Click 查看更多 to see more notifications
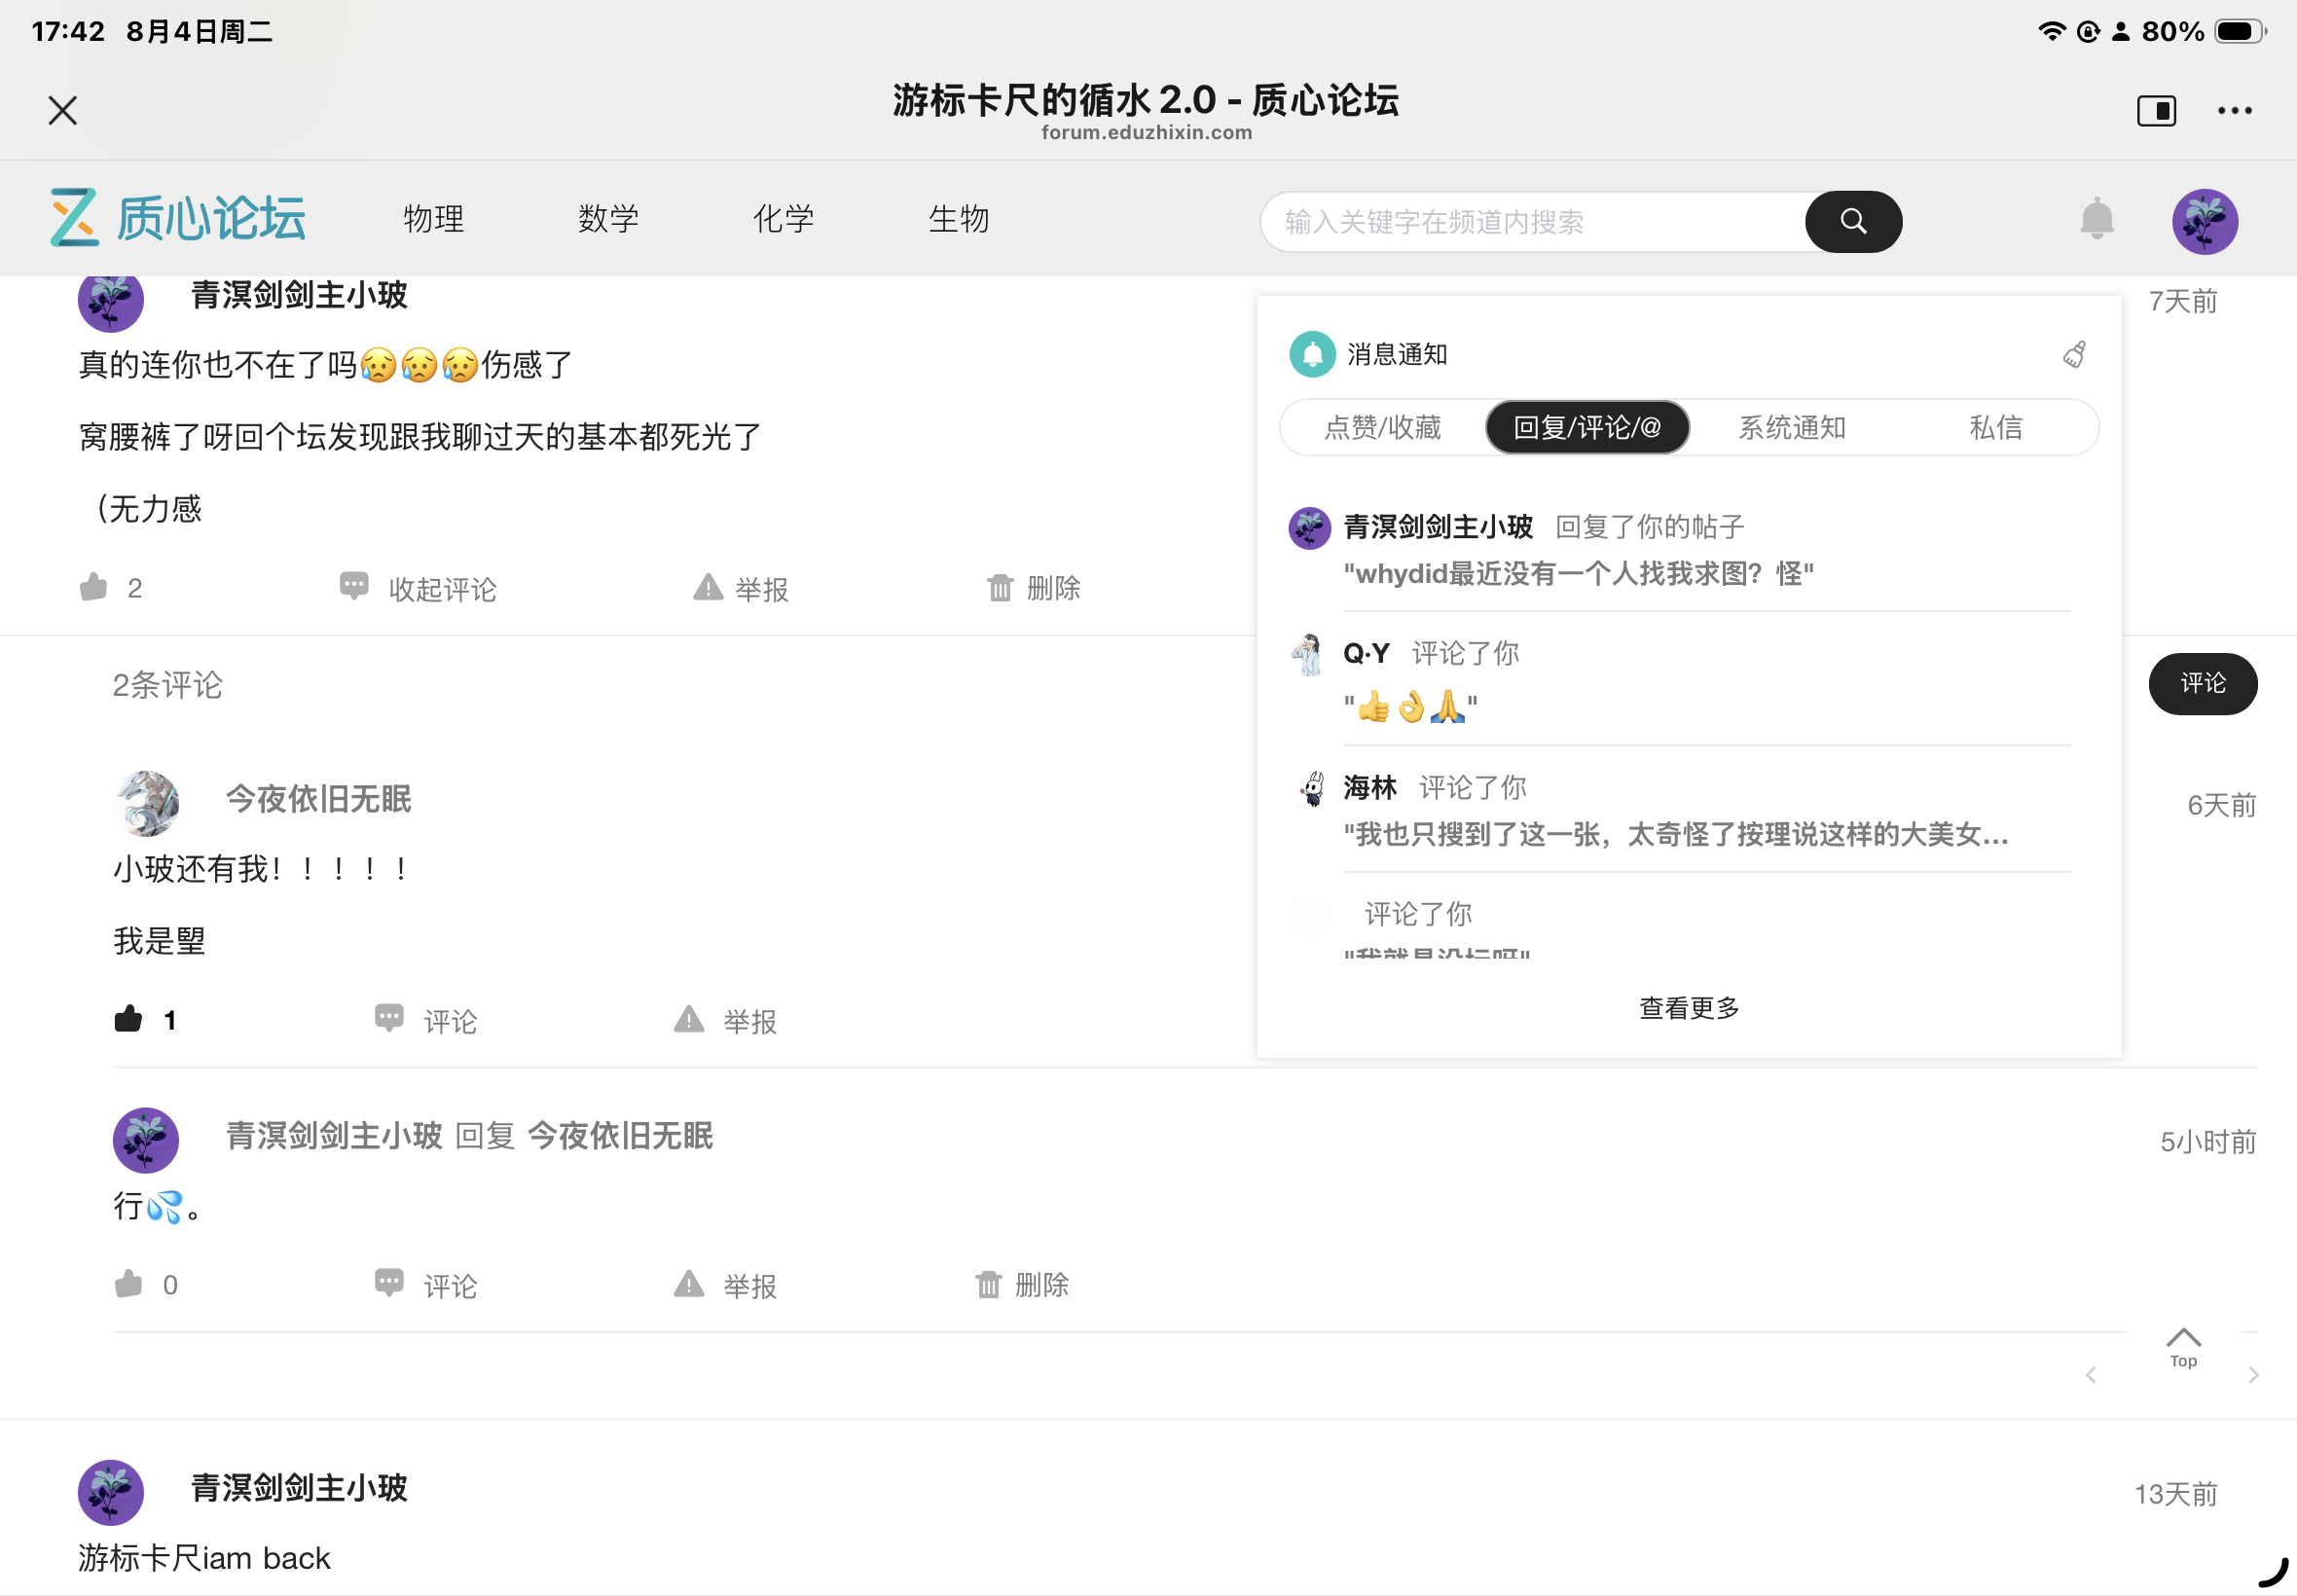 click(1689, 1008)
